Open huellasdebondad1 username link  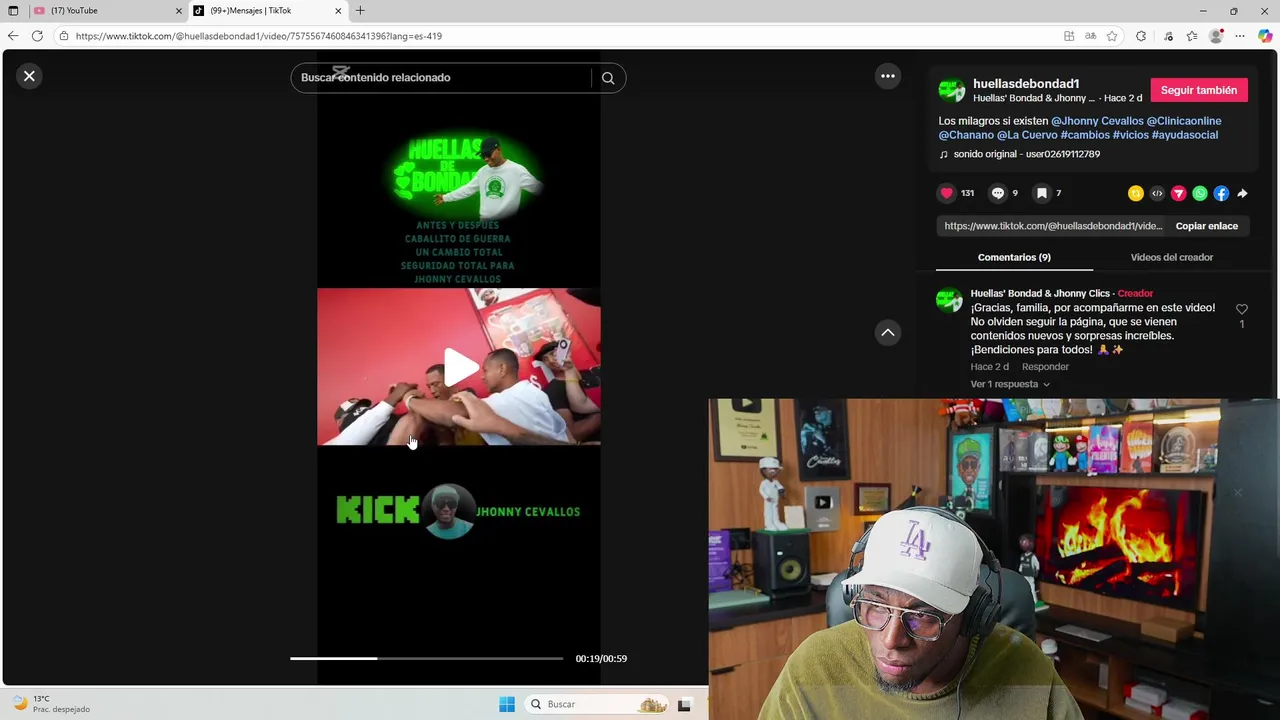[x=1026, y=84]
